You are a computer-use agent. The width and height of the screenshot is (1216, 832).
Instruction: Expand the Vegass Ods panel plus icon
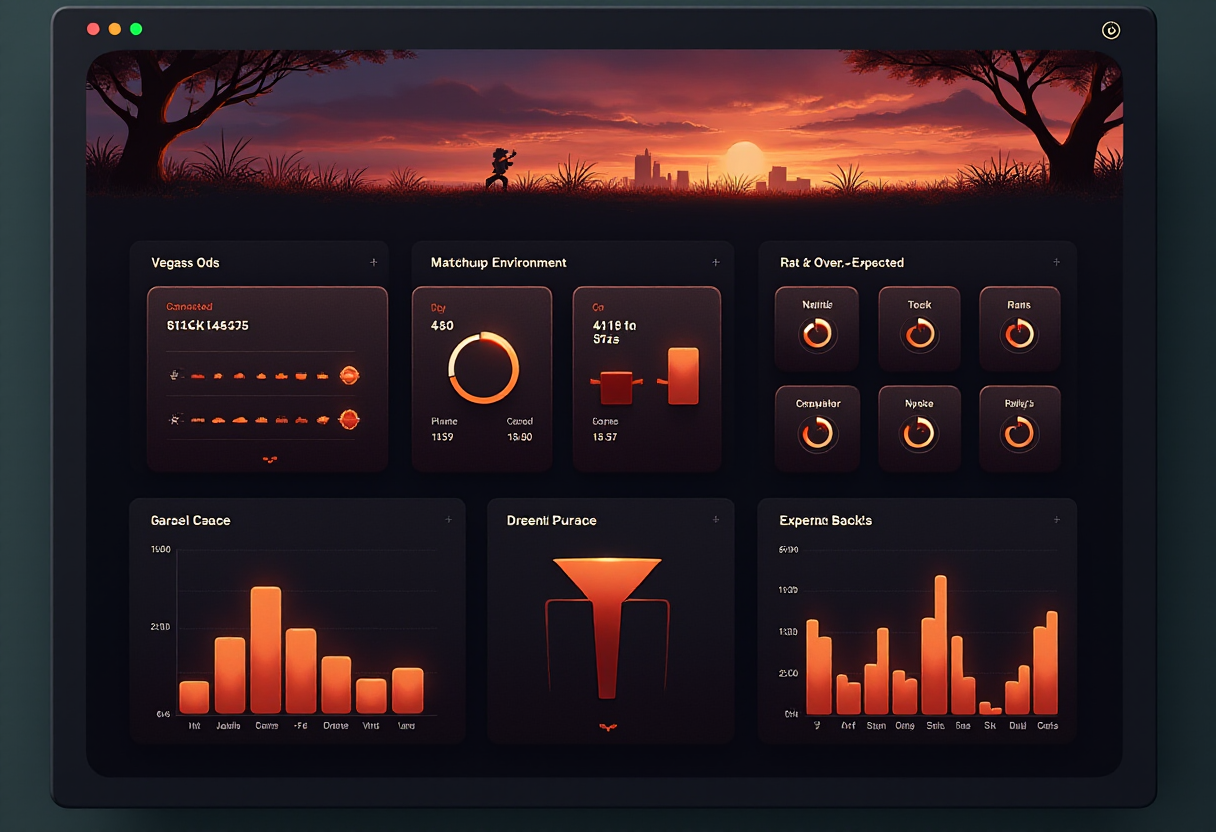[x=374, y=262]
